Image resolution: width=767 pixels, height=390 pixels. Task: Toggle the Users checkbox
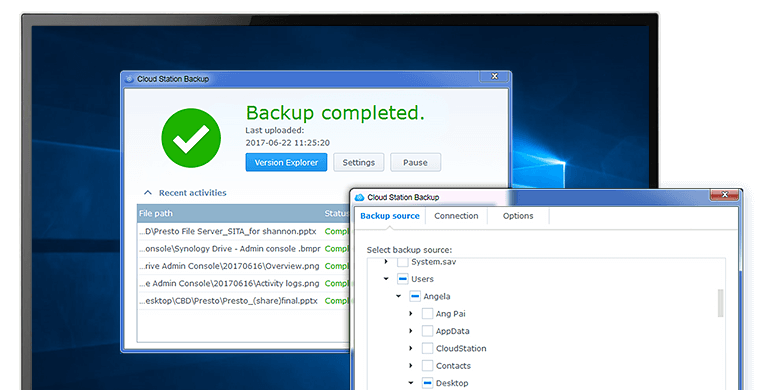point(403,279)
